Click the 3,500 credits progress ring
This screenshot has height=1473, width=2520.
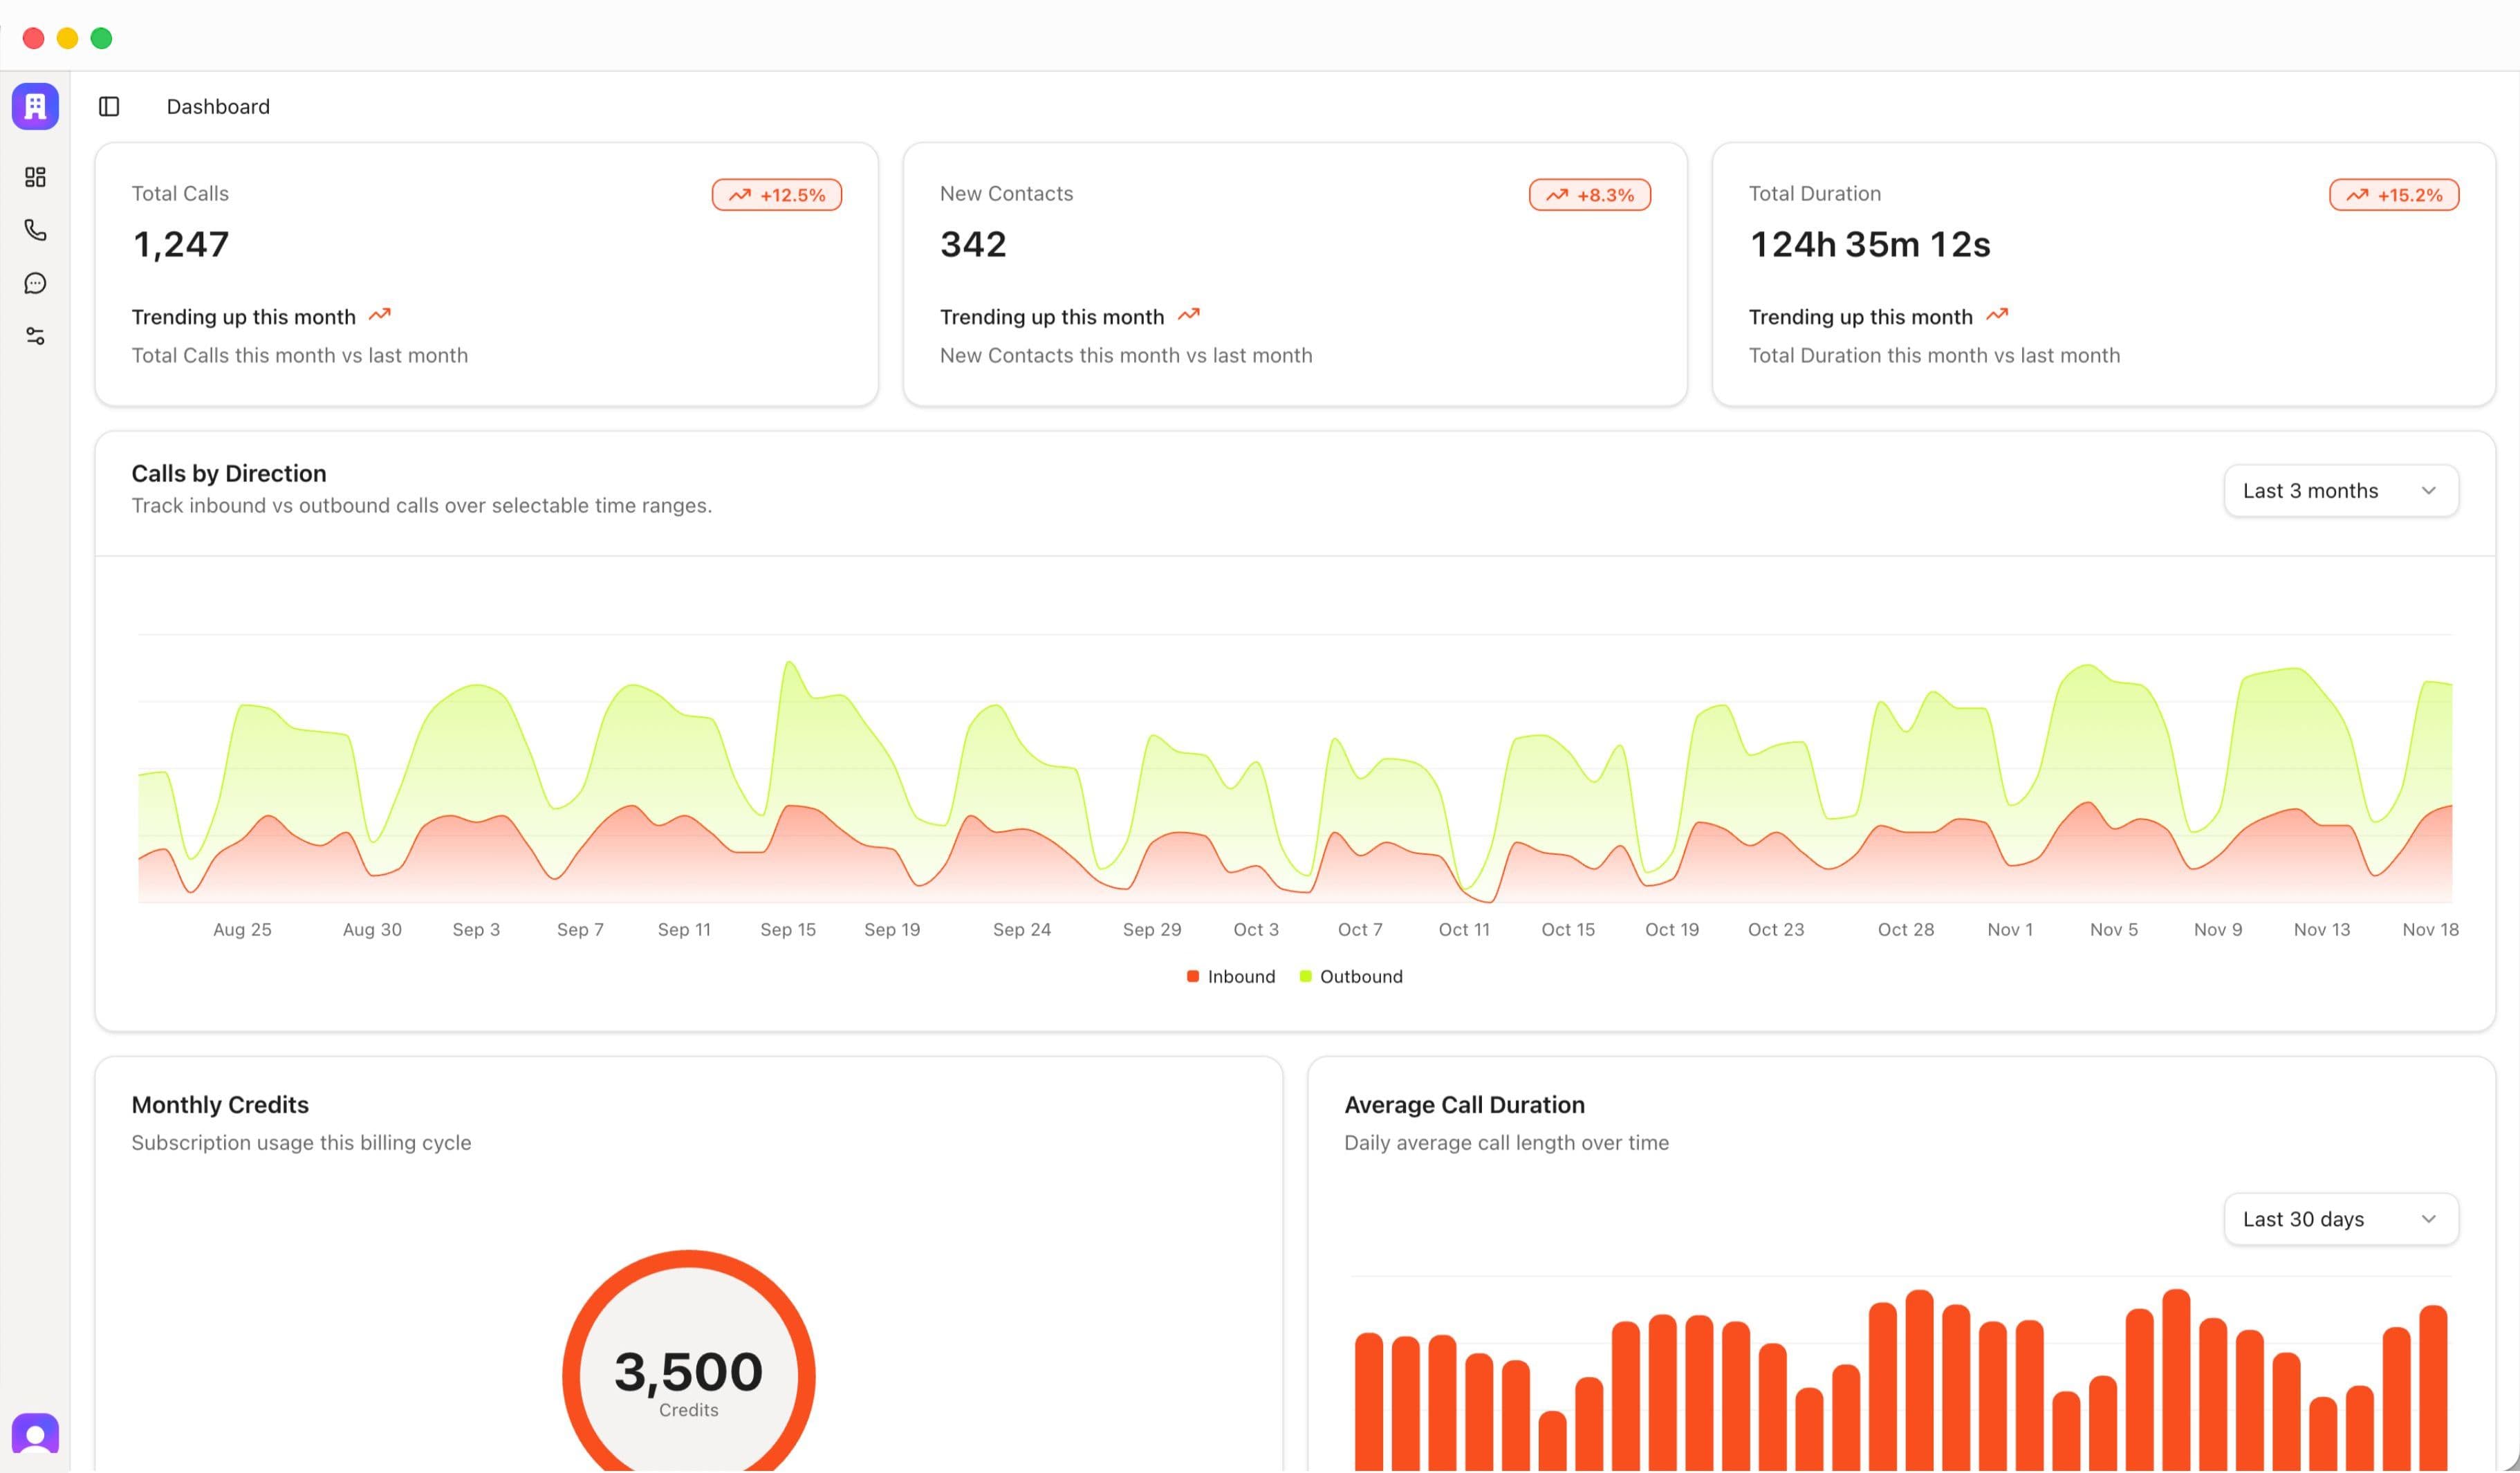click(x=688, y=1375)
